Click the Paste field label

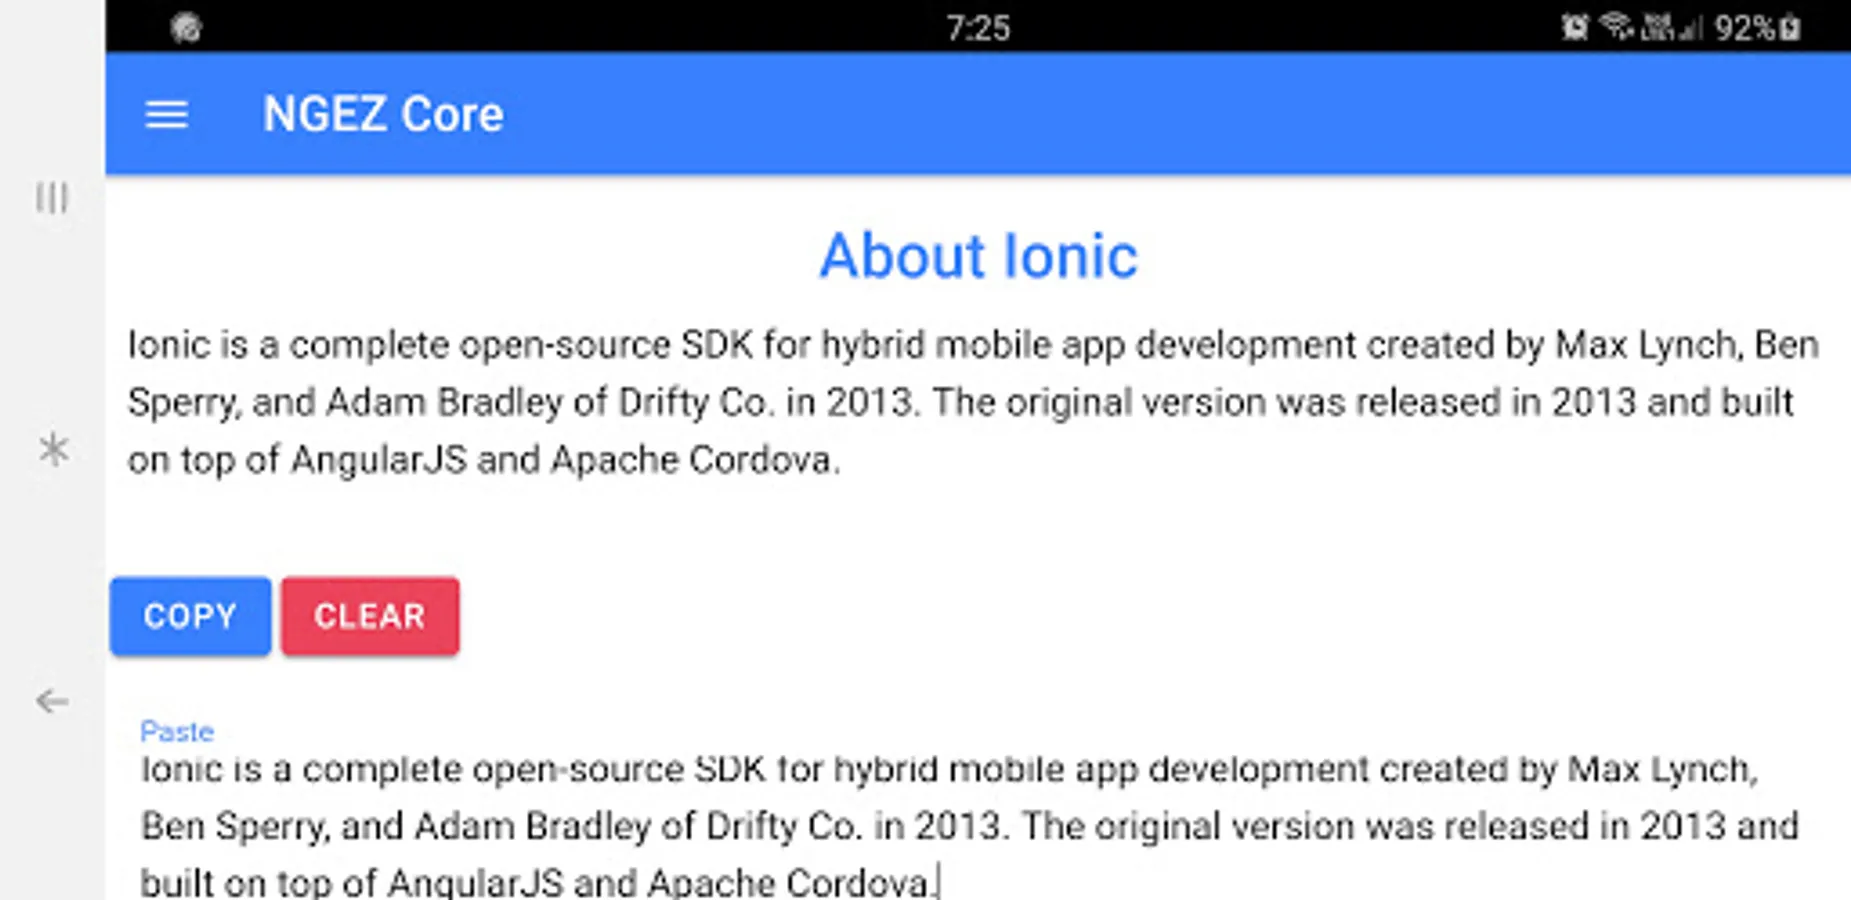coord(177,731)
